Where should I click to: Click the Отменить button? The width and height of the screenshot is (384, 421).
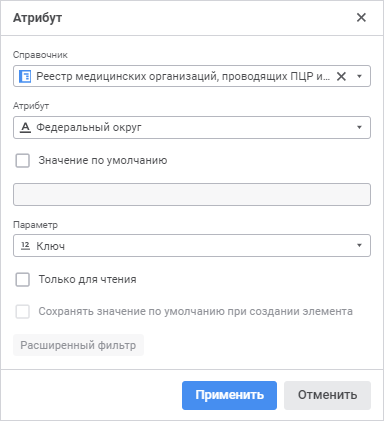point(327,395)
